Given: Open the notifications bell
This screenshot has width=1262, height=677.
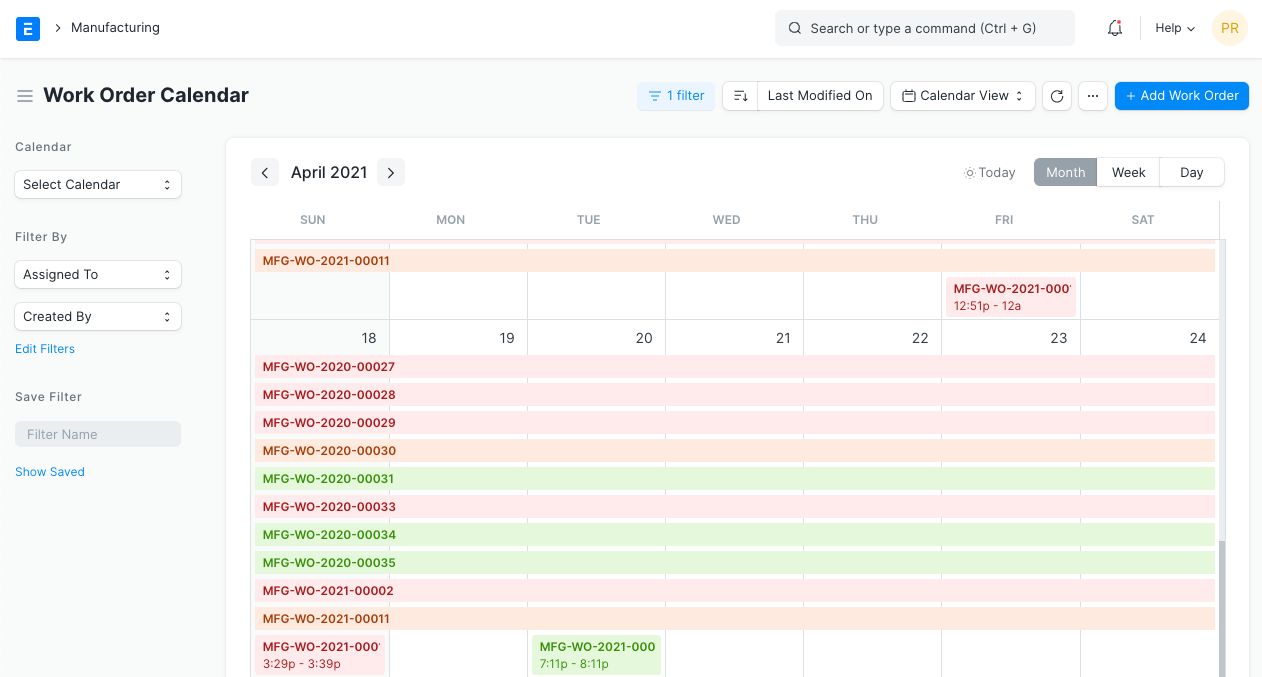Looking at the screenshot, I should point(1115,28).
